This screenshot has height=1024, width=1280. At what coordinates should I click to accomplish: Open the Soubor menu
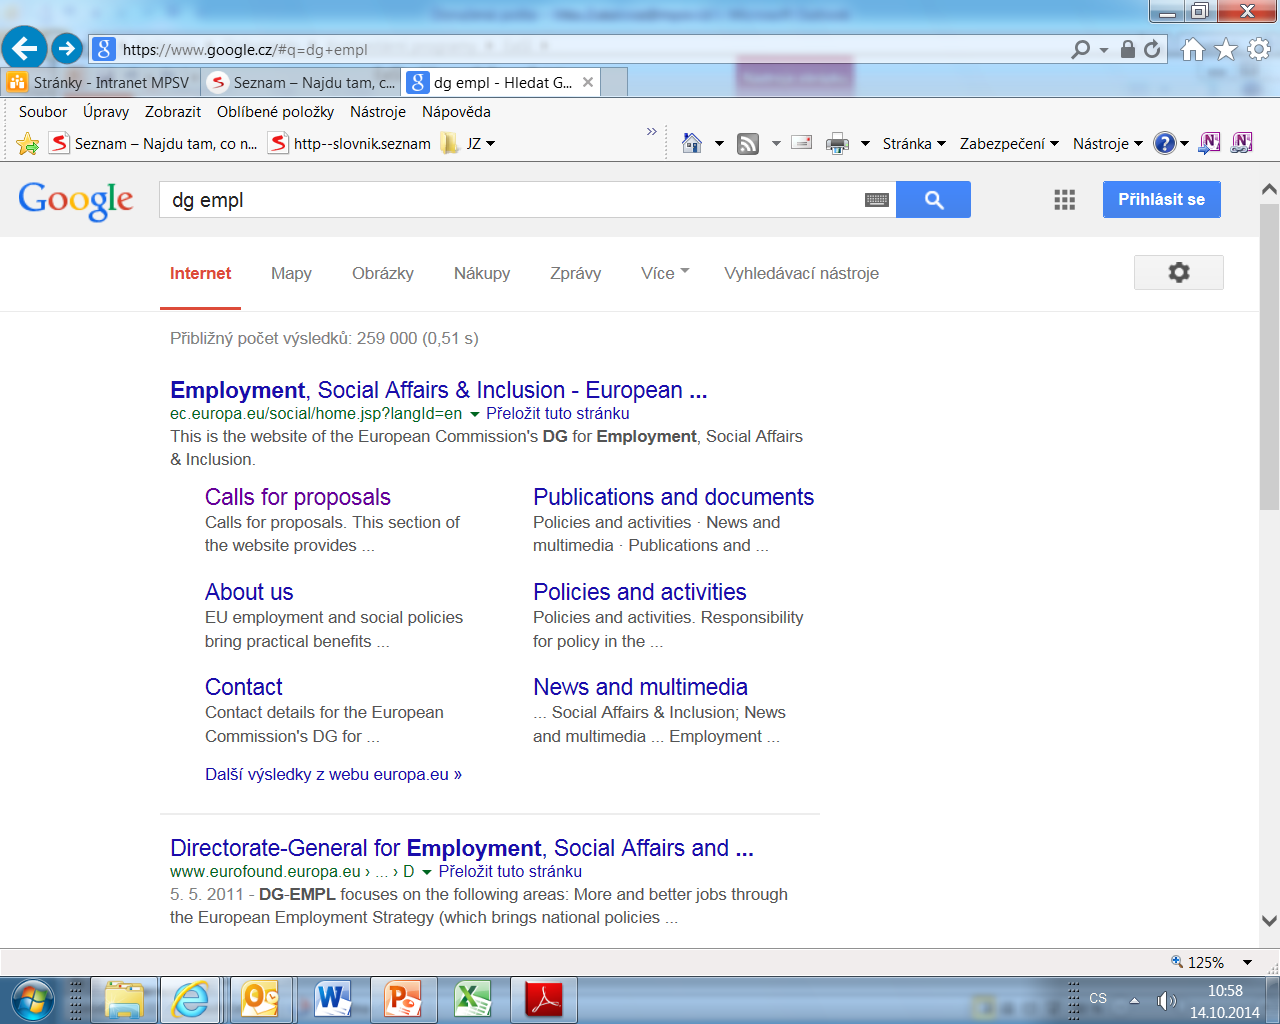pyautogui.click(x=43, y=112)
